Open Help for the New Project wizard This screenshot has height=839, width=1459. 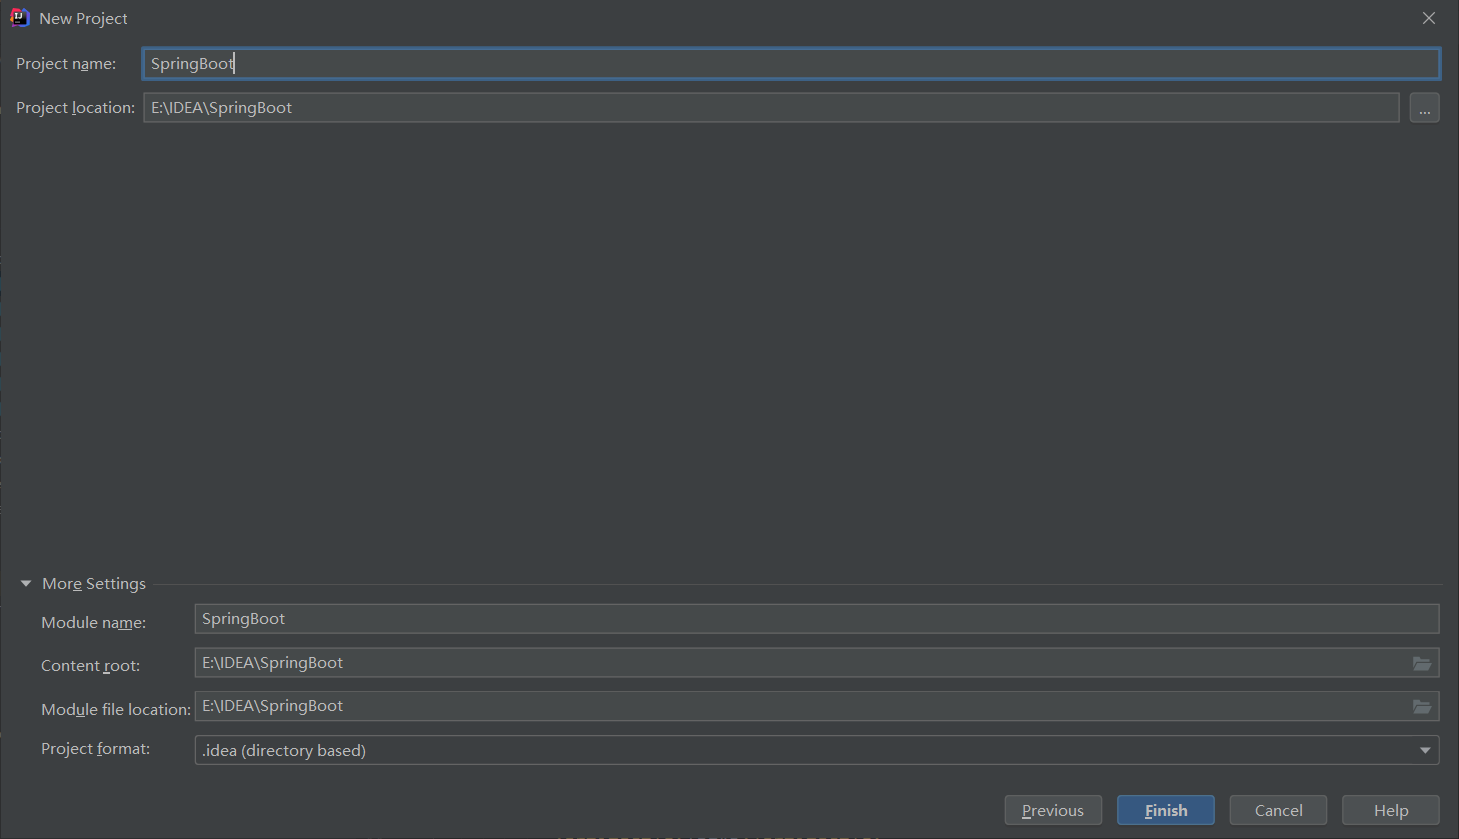tap(1390, 810)
